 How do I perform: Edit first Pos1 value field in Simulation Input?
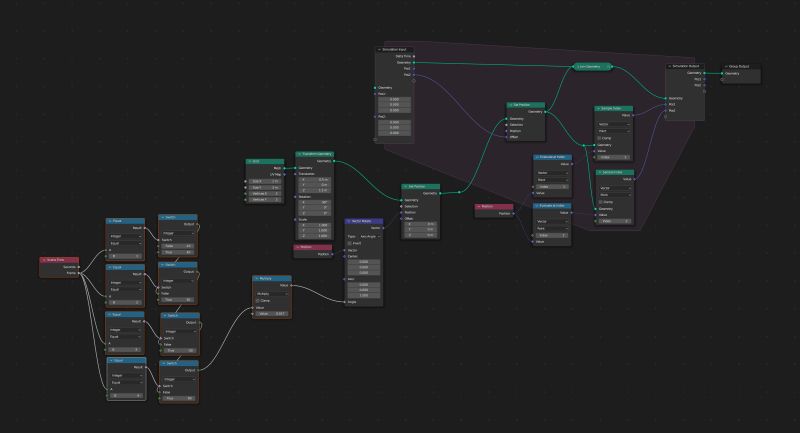pos(394,99)
